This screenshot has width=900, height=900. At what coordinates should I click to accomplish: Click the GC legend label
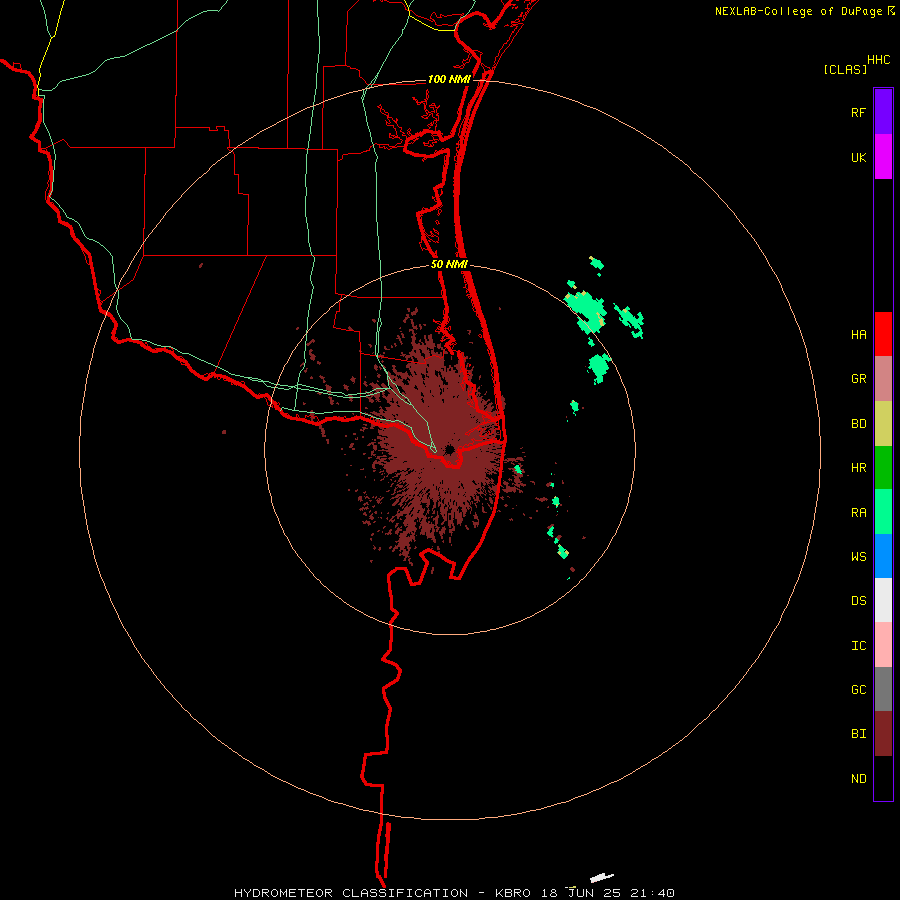point(858,690)
